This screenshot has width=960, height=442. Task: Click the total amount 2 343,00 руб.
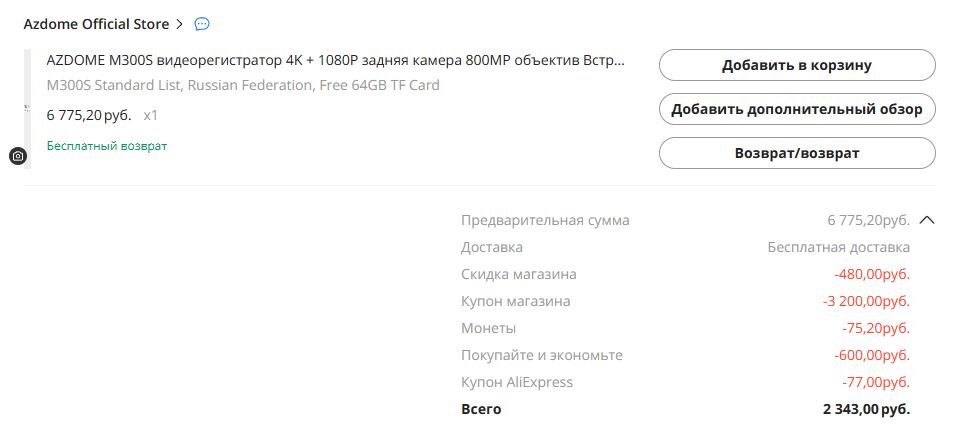[x=866, y=409]
